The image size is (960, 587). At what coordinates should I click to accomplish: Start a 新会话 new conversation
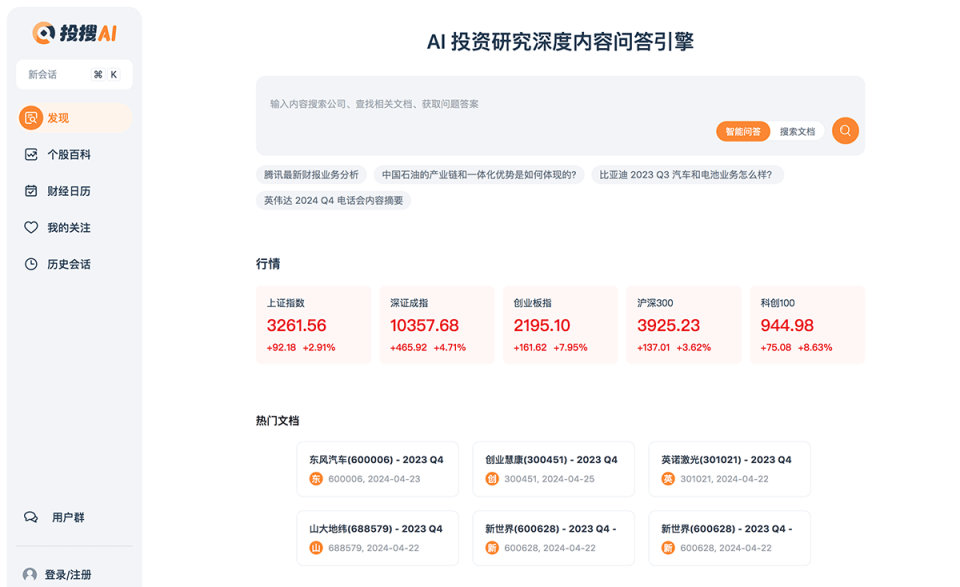click(x=74, y=75)
